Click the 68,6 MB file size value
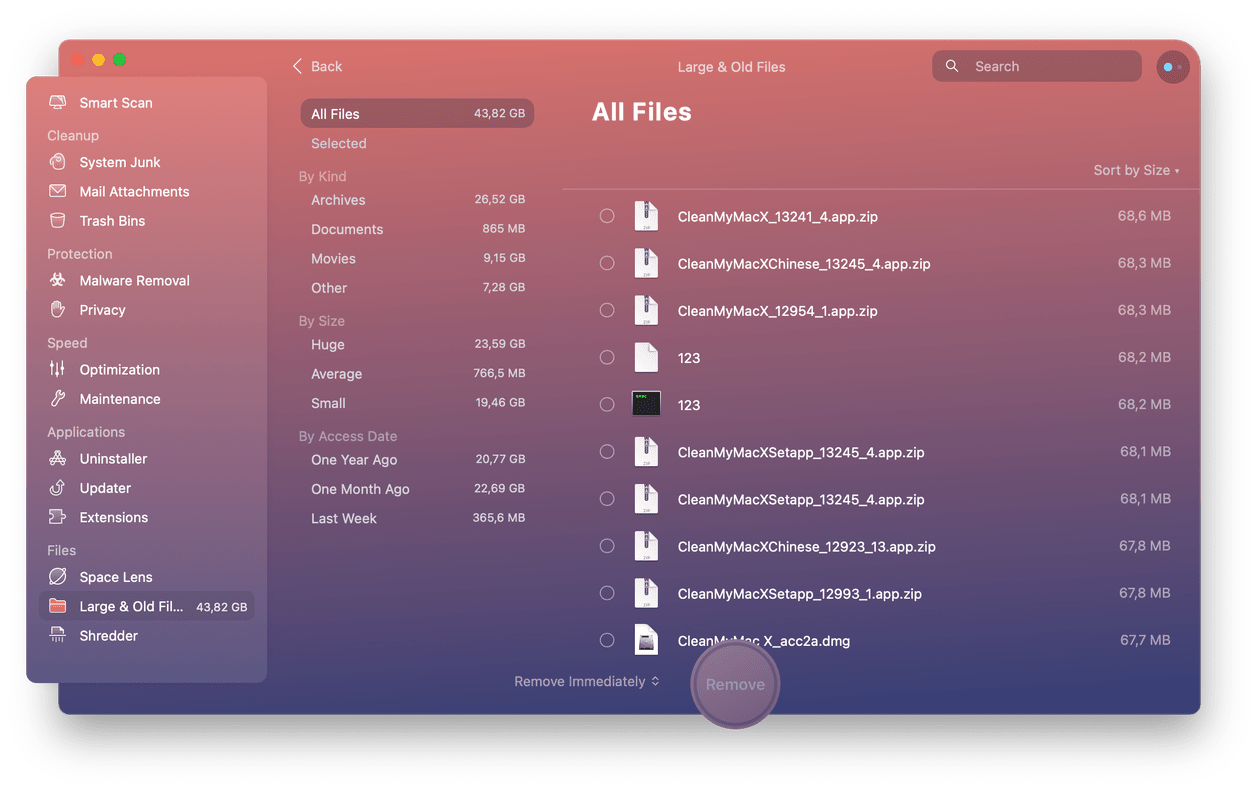1260x792 pixels. coord(1144,216)
